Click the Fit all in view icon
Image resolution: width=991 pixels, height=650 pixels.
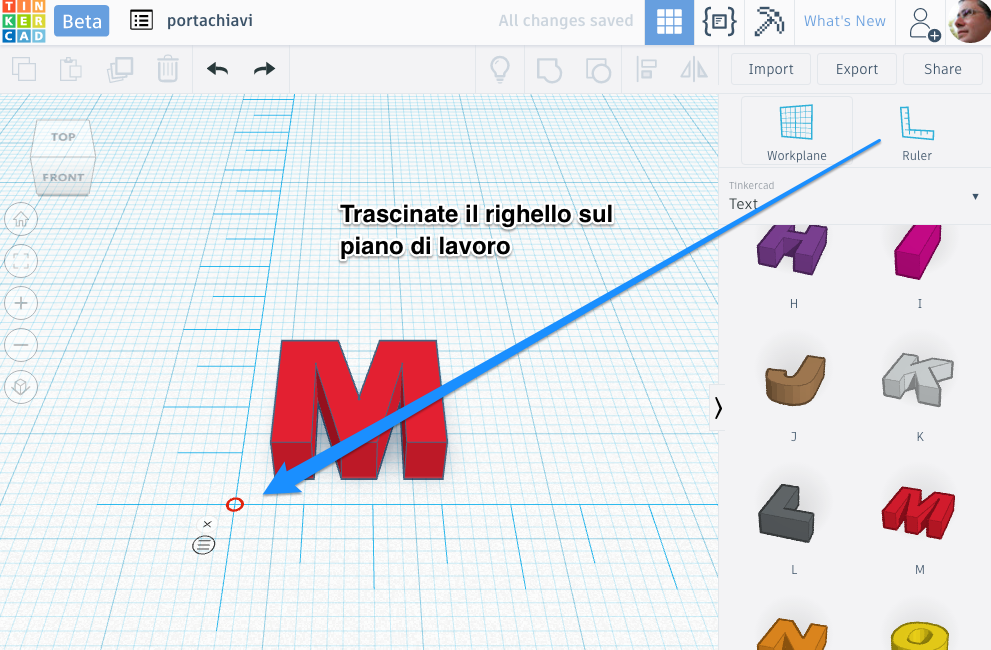[x=22, y=261]
